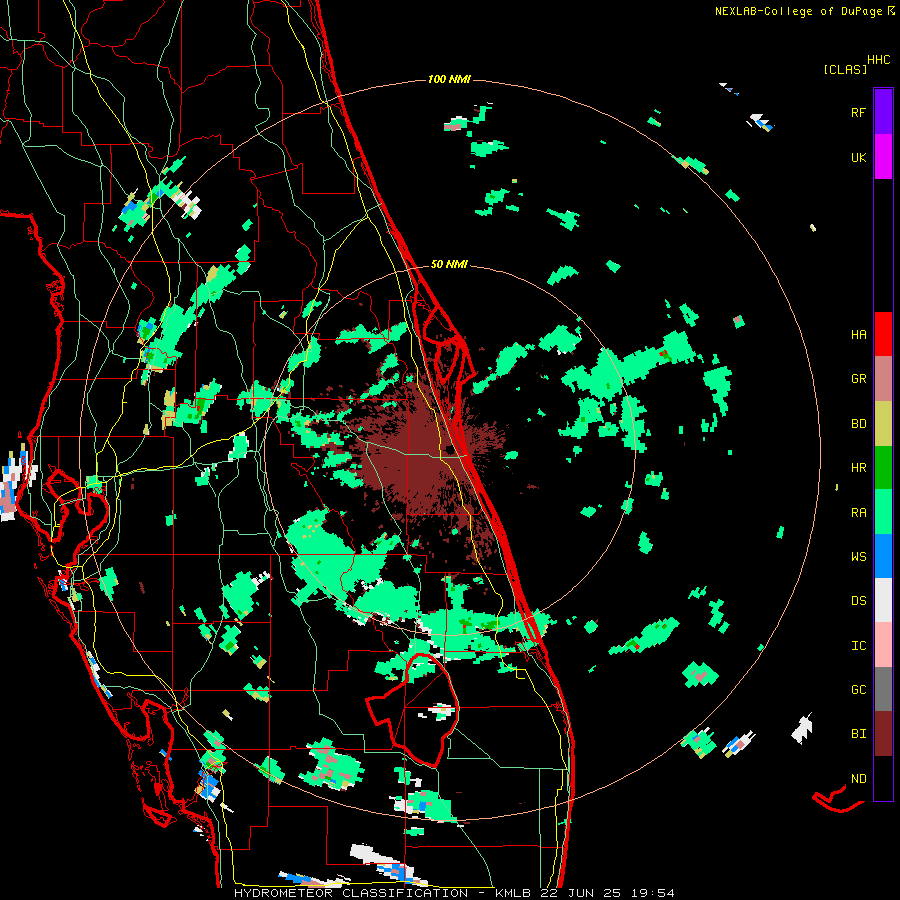Image resolution: width=900 pixels, height=900 pixels.
Task: Click the 'HHC' product label
Action: (x=878, y=60)
